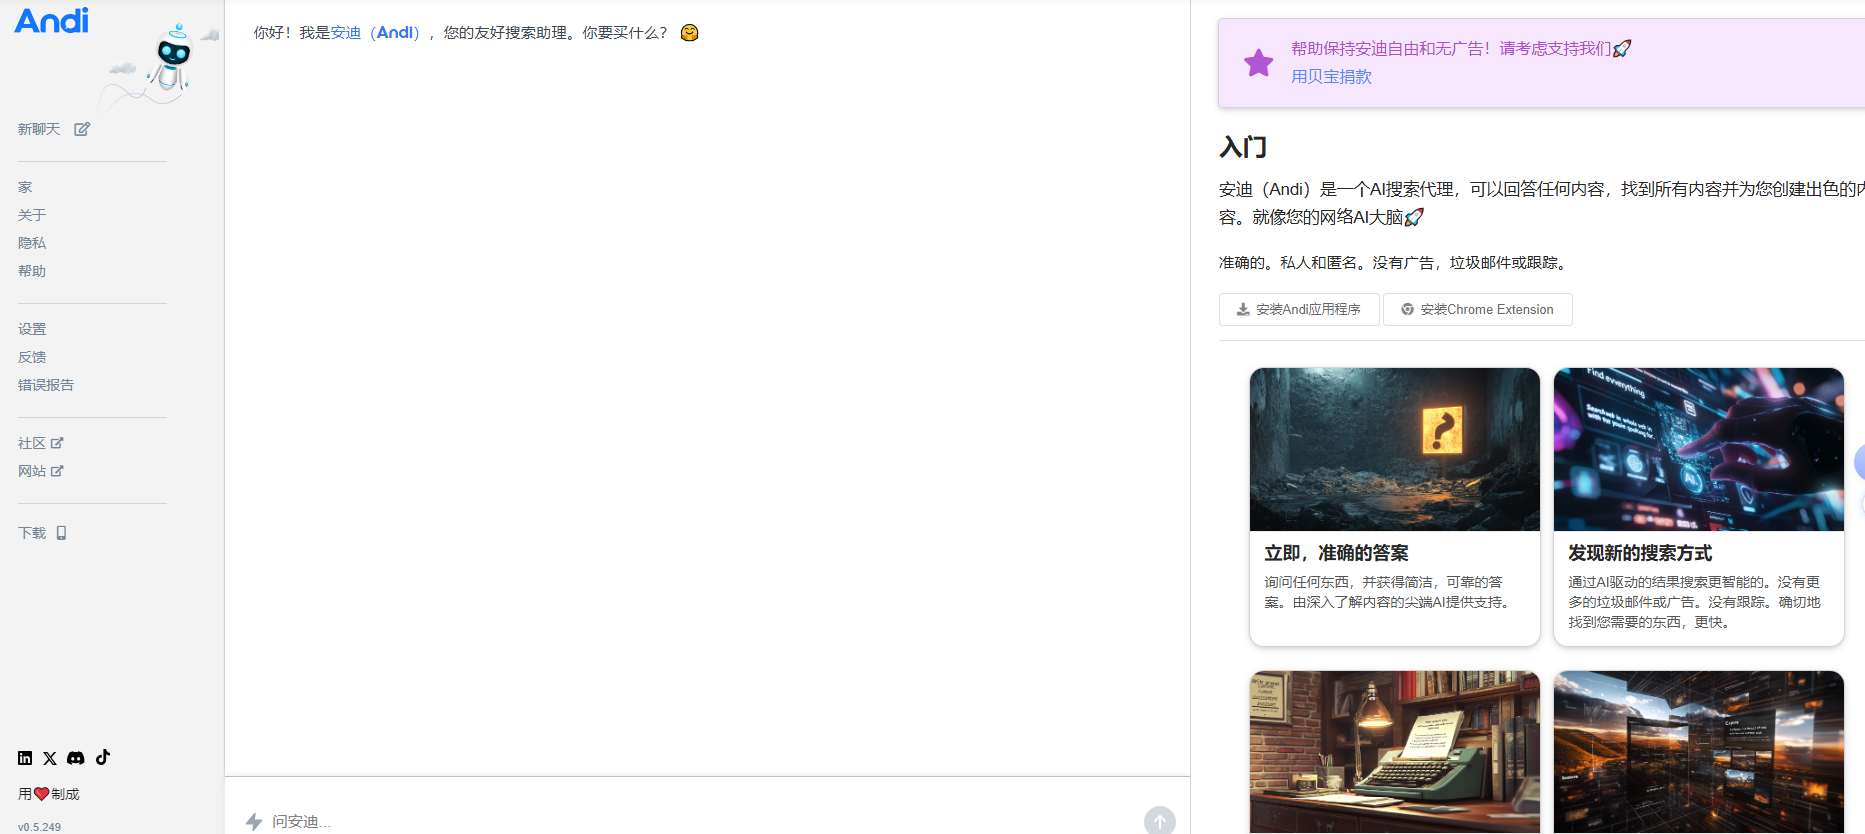
Task: Click the typewriter desk card thumbnail
Action: pyautogui.click(x=1395, y=752)
